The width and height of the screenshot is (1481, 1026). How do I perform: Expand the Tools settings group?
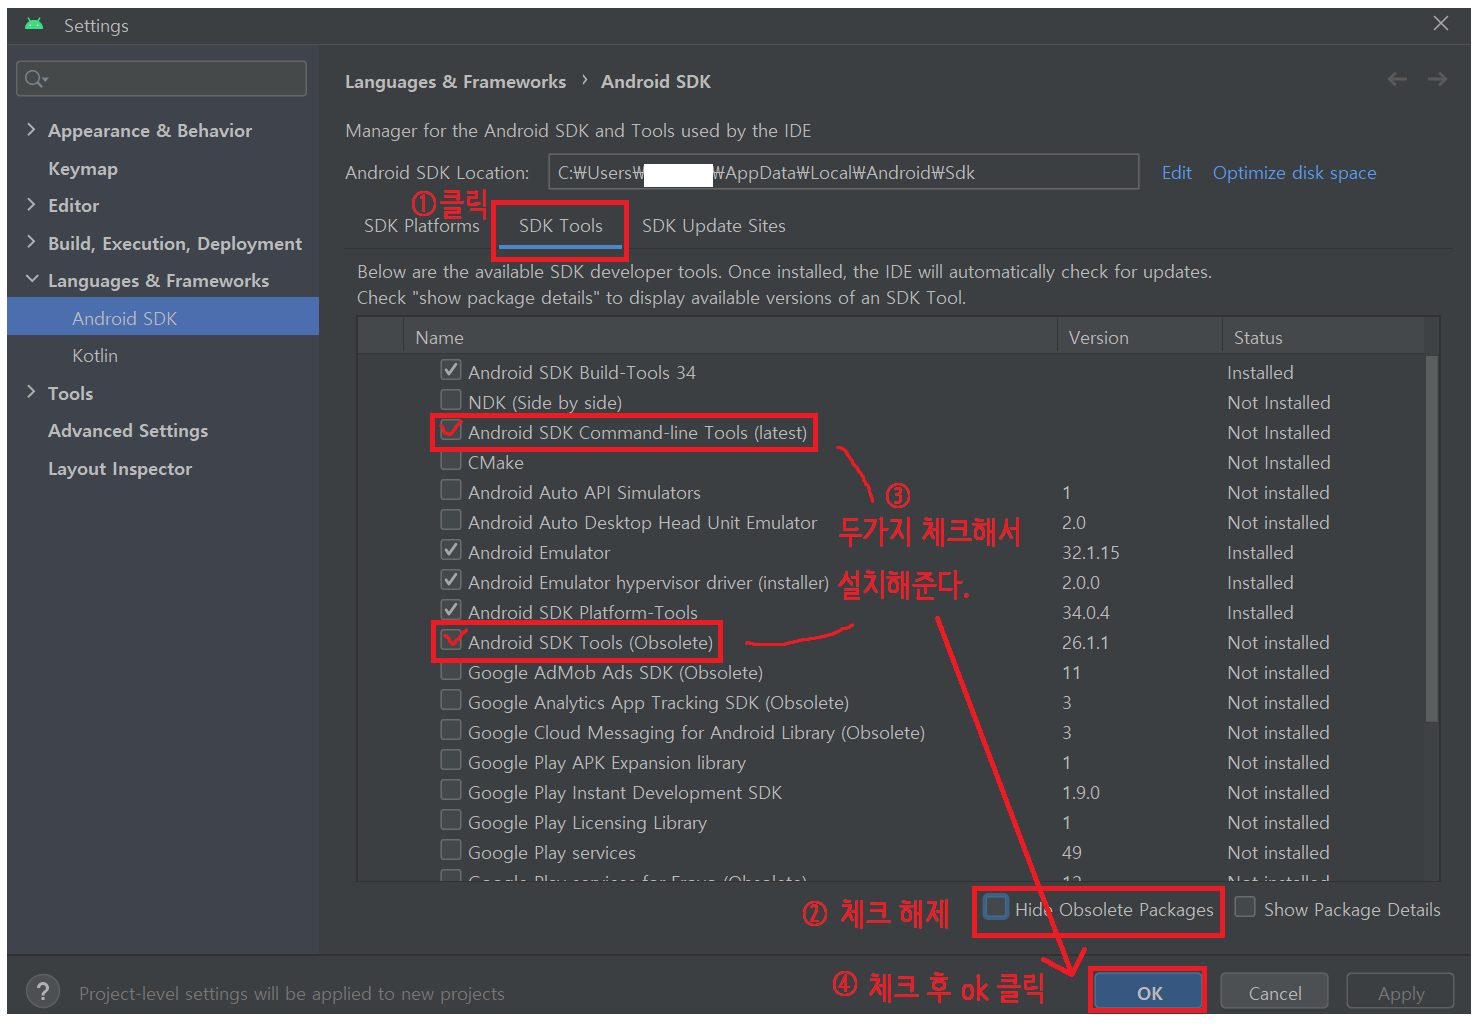31,393
